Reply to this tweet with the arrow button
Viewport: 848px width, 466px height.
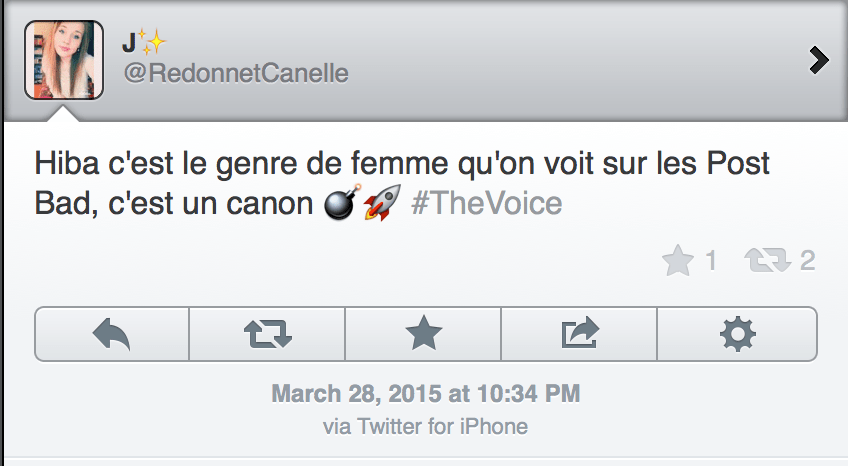pos(111,333)
